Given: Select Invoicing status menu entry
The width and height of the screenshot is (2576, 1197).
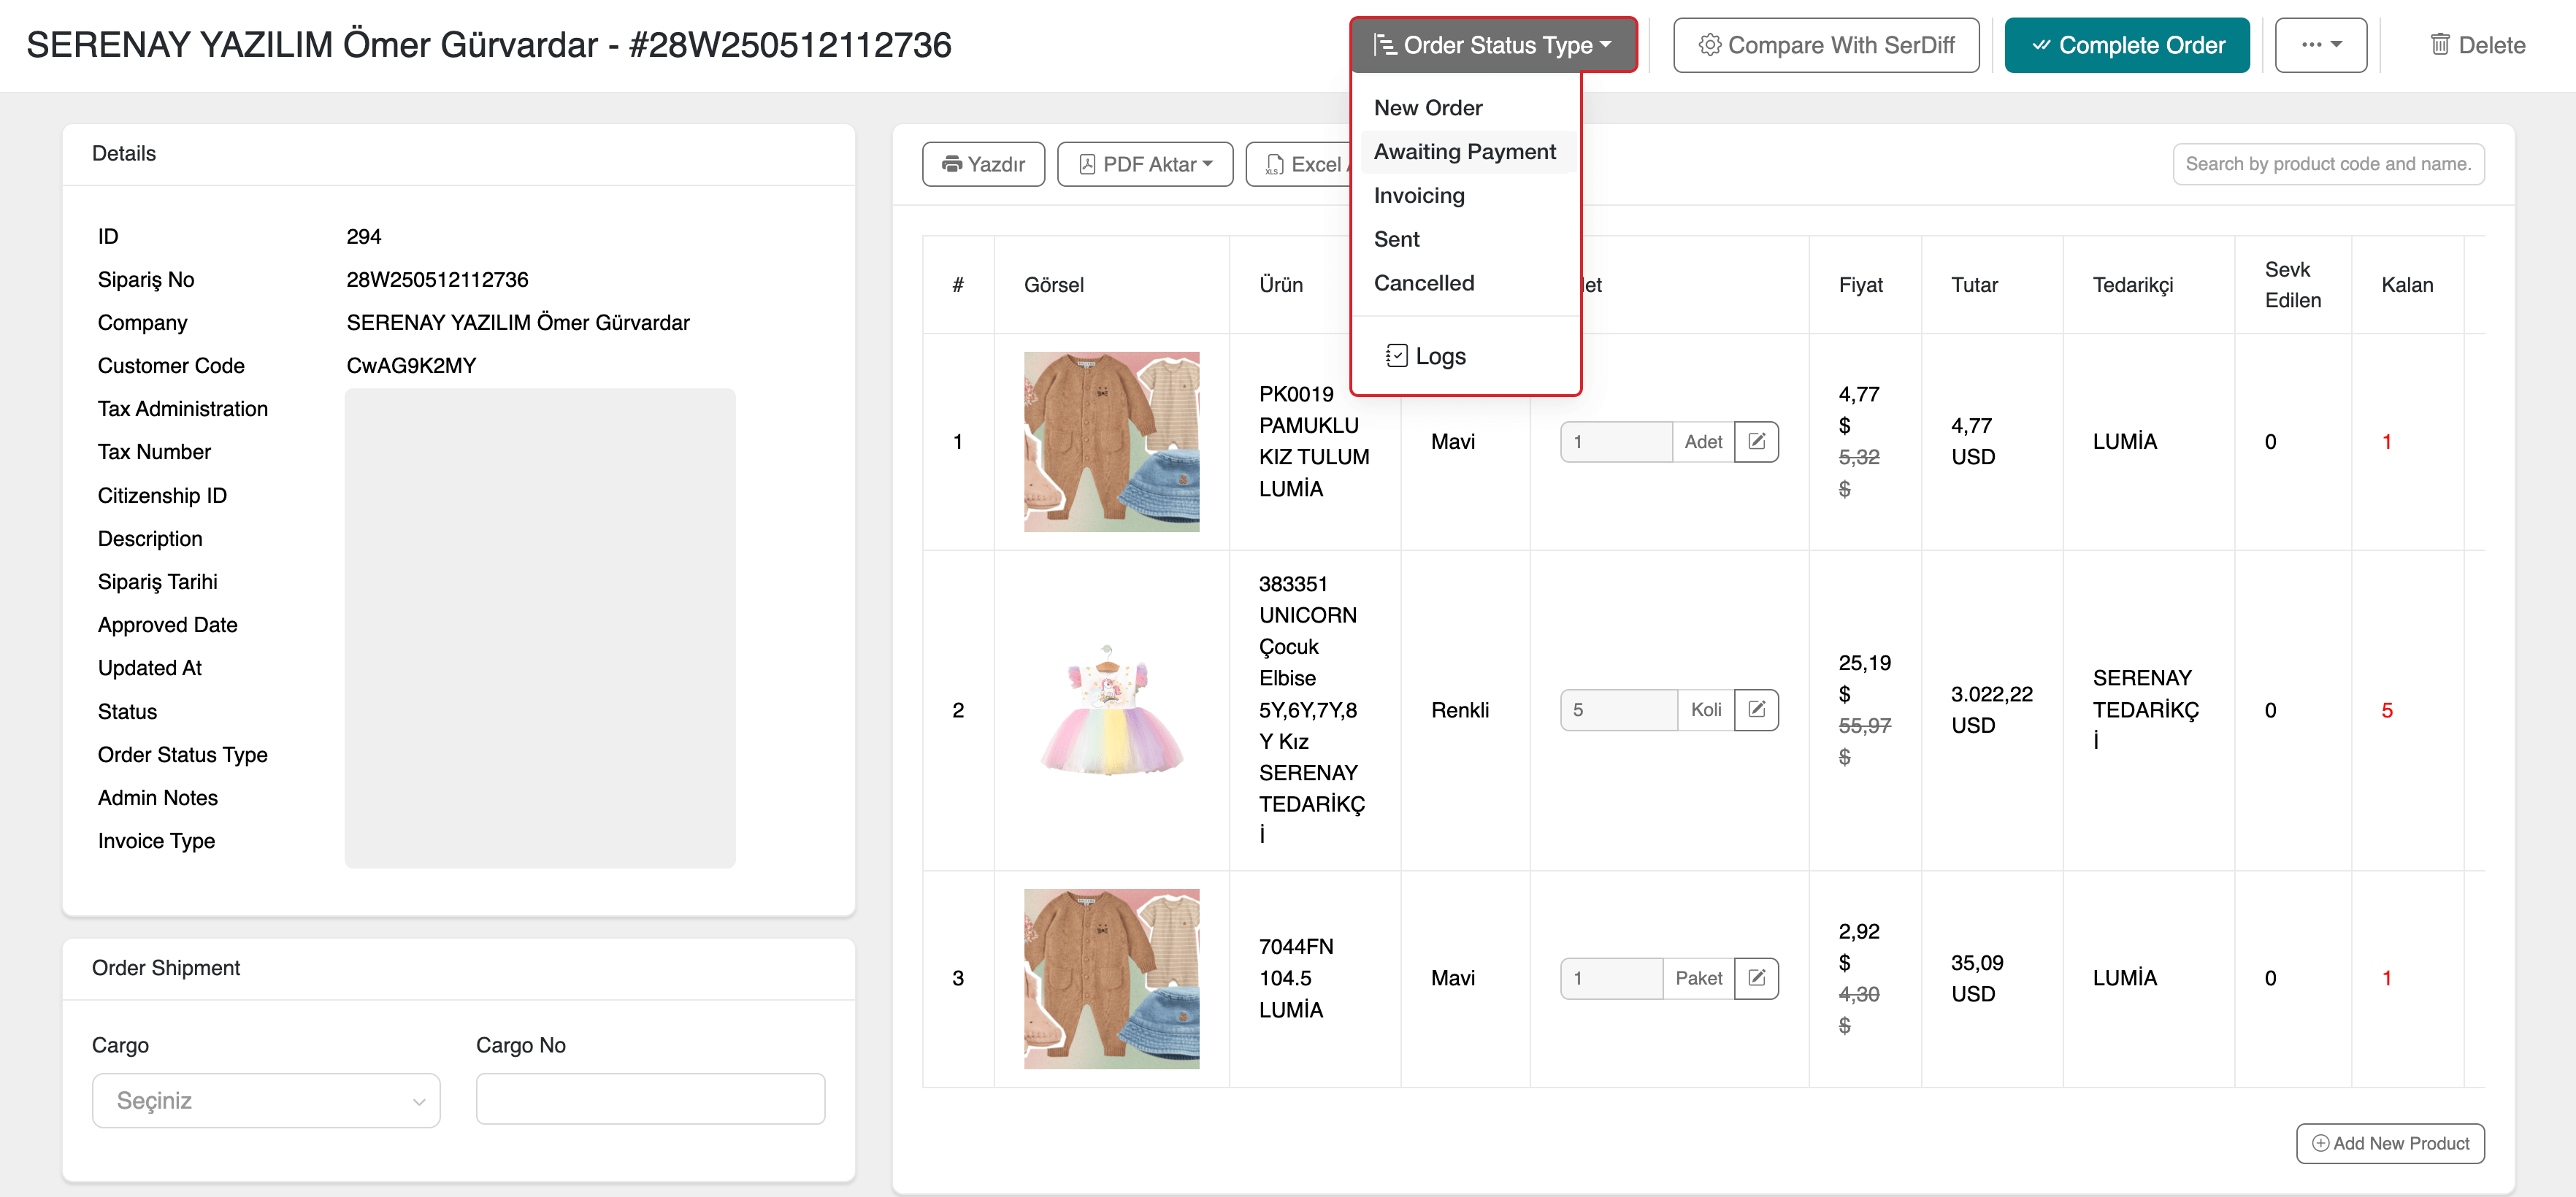Looking at the screenshot, I should (1418, 196).
